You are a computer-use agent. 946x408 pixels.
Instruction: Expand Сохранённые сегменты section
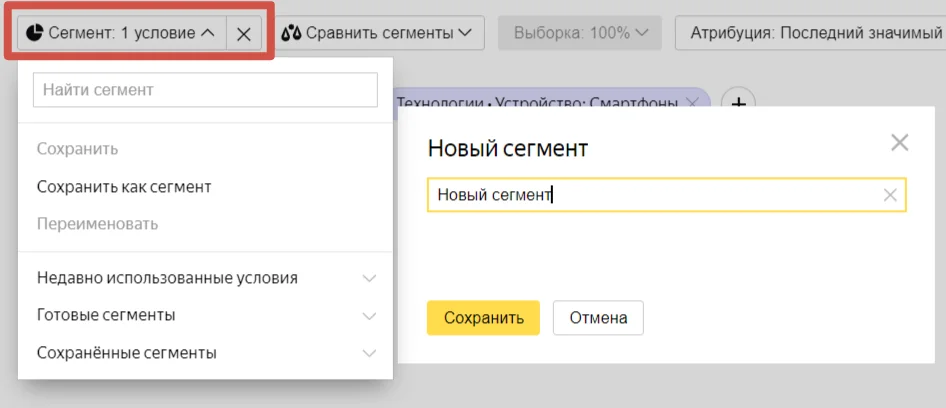pos(205,352)
